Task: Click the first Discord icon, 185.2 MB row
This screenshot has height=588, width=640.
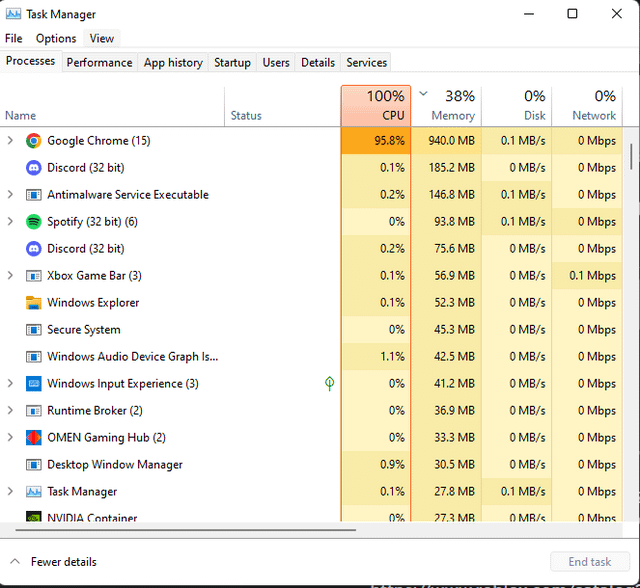Action: coord(33,168)
